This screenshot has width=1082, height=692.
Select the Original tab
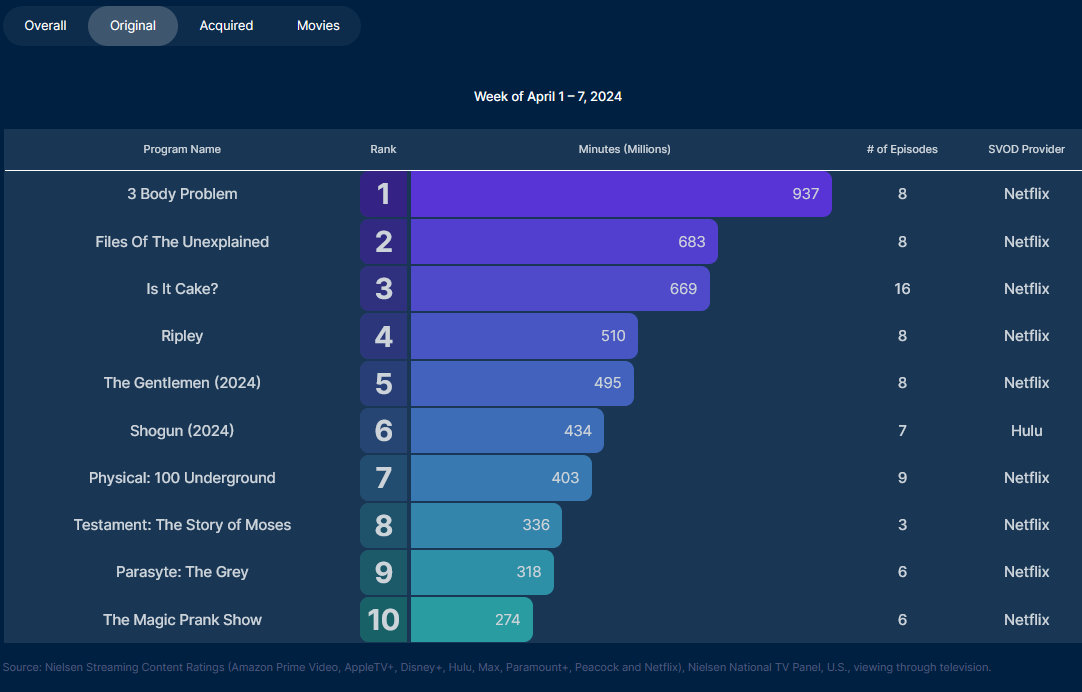tap(133, 26)
